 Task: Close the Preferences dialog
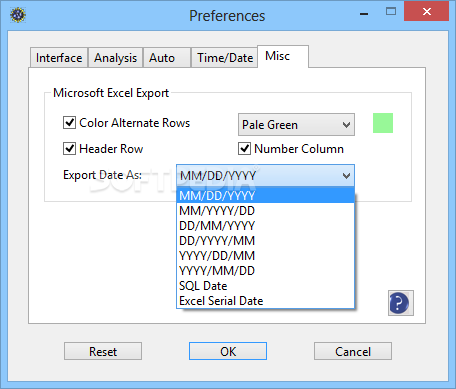coord(426,12)
